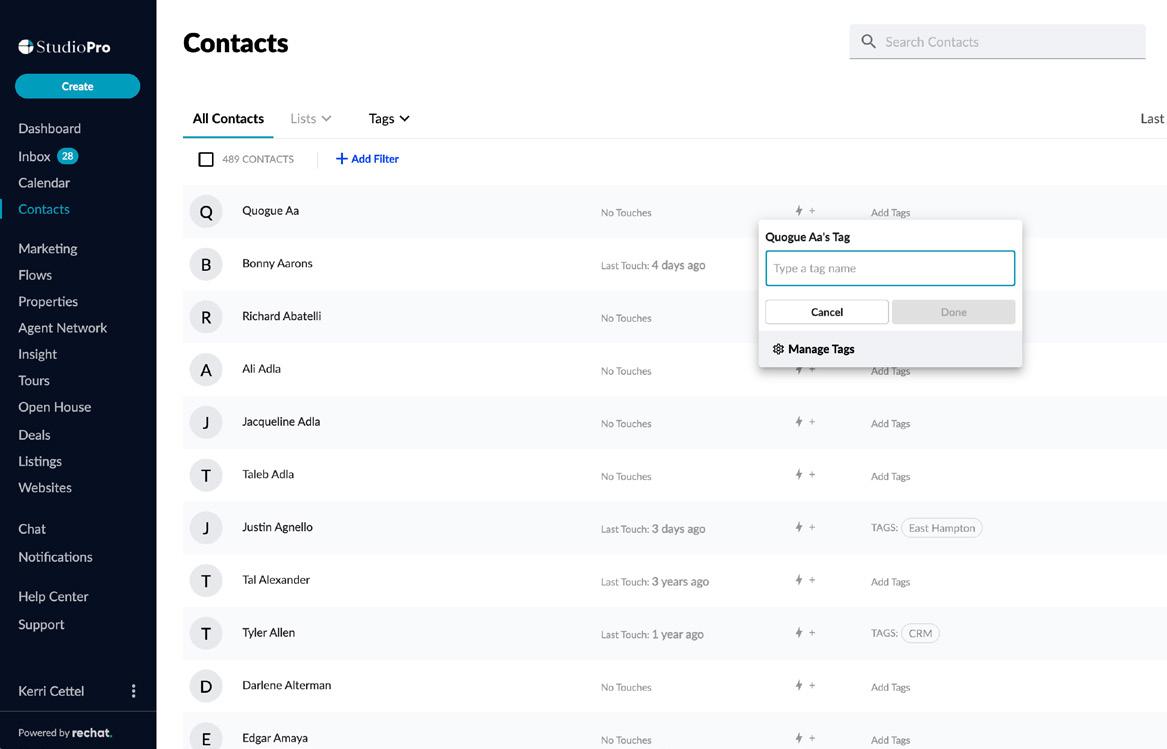Click the search magnifier icon

(x=868, y=42)
